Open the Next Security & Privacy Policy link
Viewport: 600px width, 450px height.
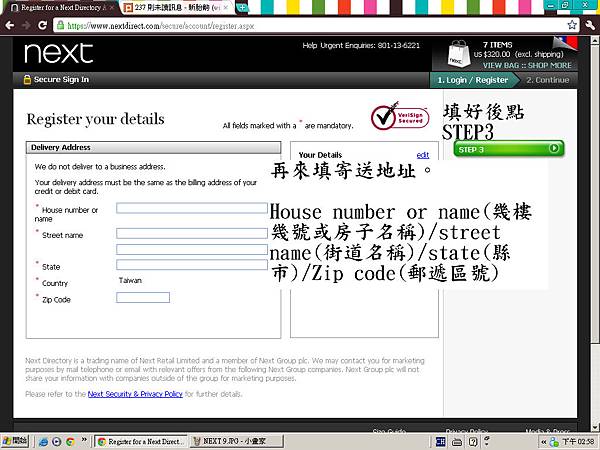[135, 394]
